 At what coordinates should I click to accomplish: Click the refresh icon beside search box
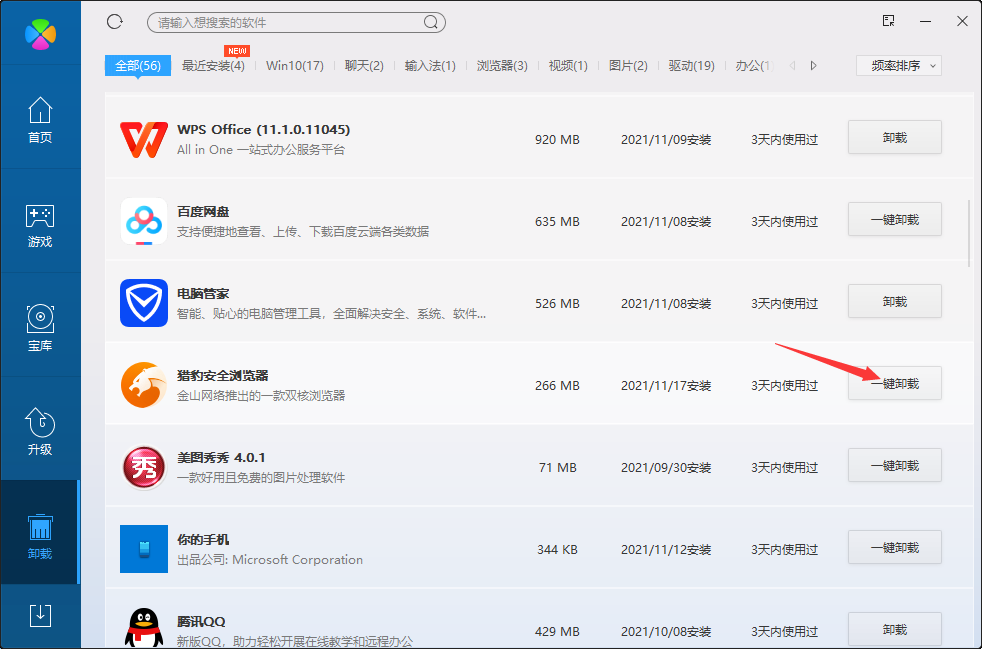click(x=115, y=22)
